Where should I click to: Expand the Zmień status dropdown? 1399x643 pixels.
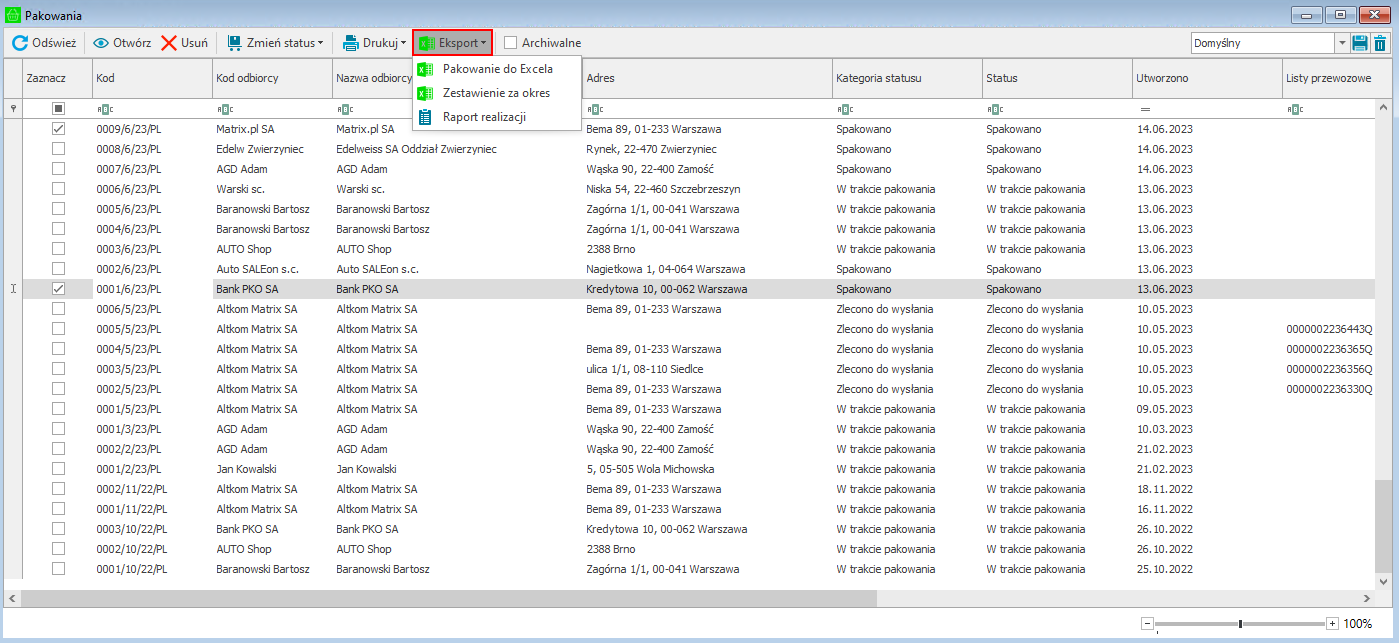(275, 43)
